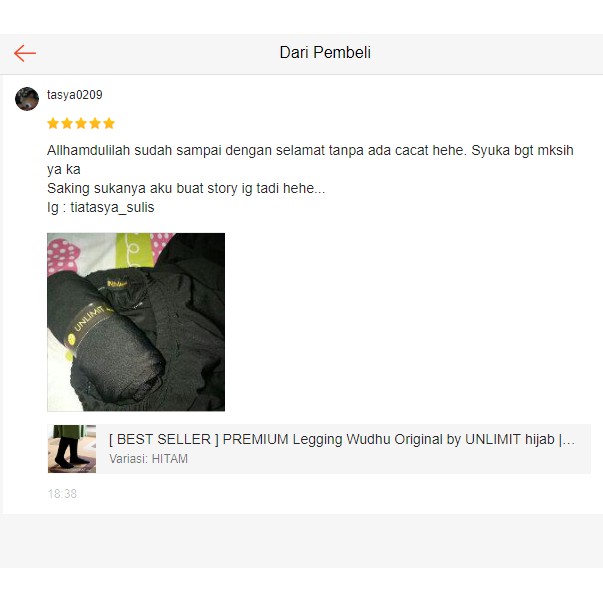This screenshot has width=603, height=603.
Task: Click the 'ya ka' review line
Action: point(64,170)
